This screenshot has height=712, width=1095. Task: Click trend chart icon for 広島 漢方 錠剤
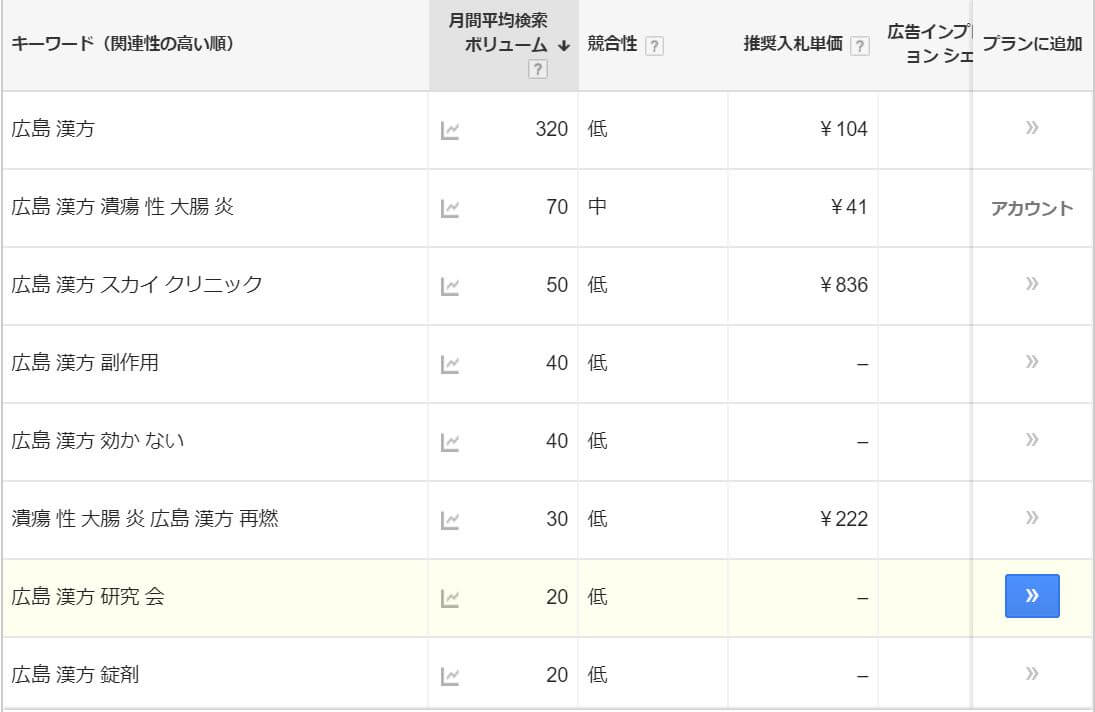[450, 676]
